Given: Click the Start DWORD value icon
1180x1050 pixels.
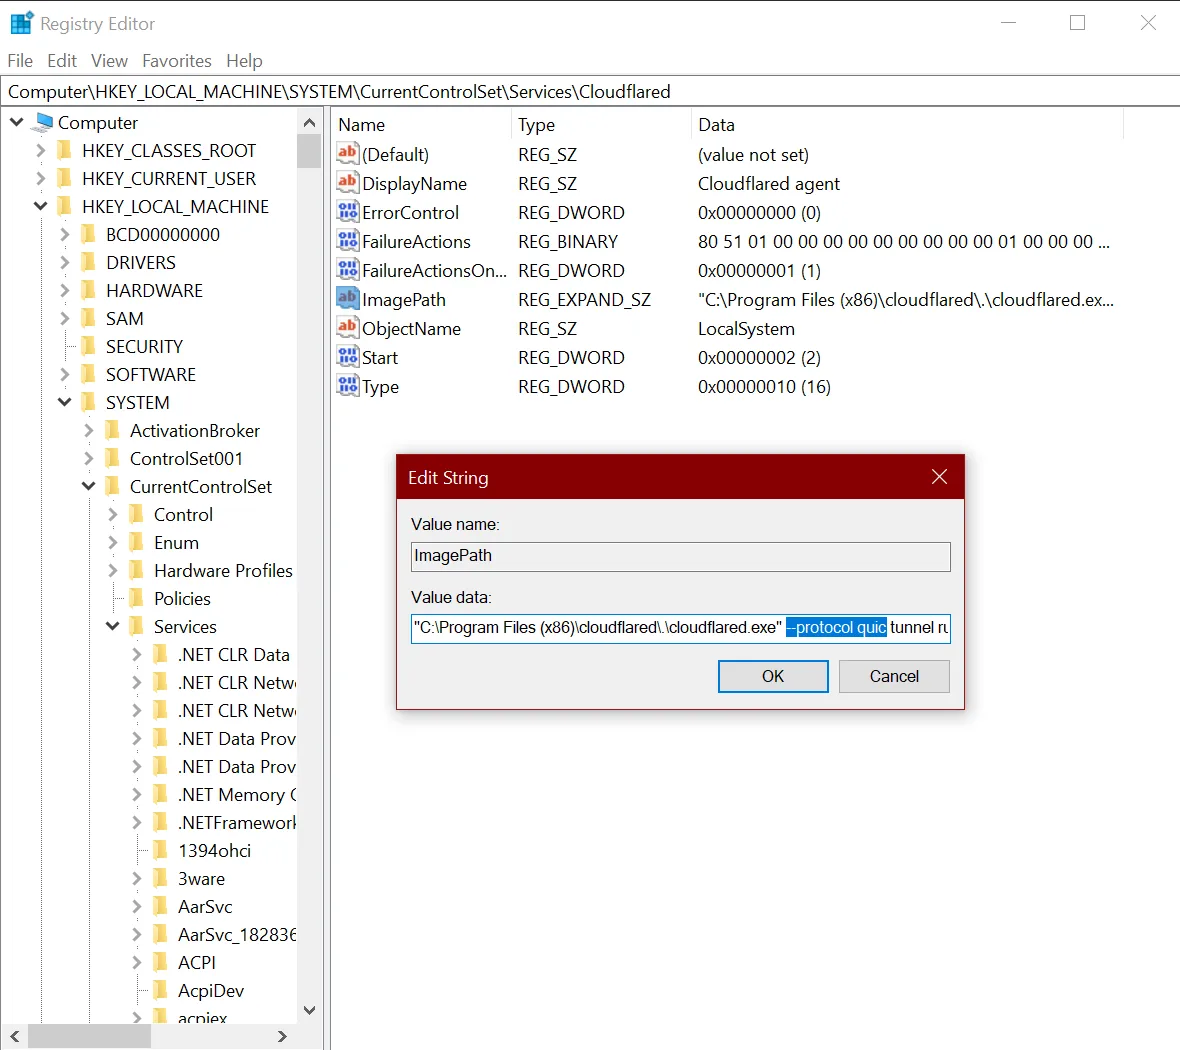Looking at the screenshot, I should click(x=346, y=357).
